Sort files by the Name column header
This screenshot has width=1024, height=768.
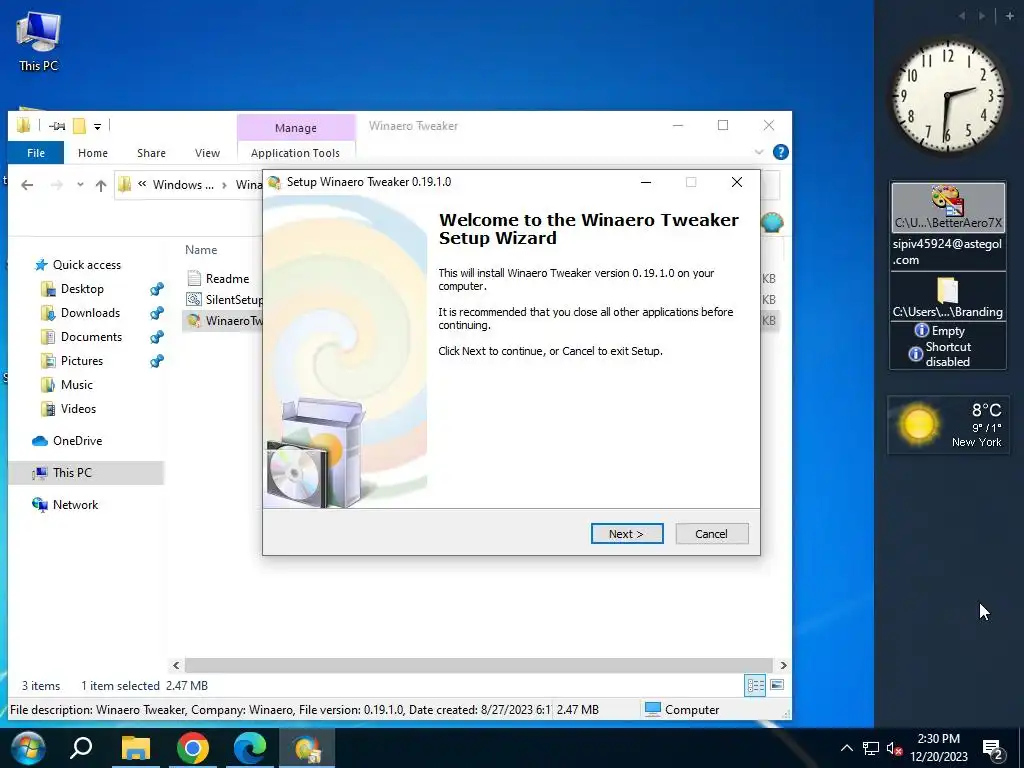[x=201, y=249]
